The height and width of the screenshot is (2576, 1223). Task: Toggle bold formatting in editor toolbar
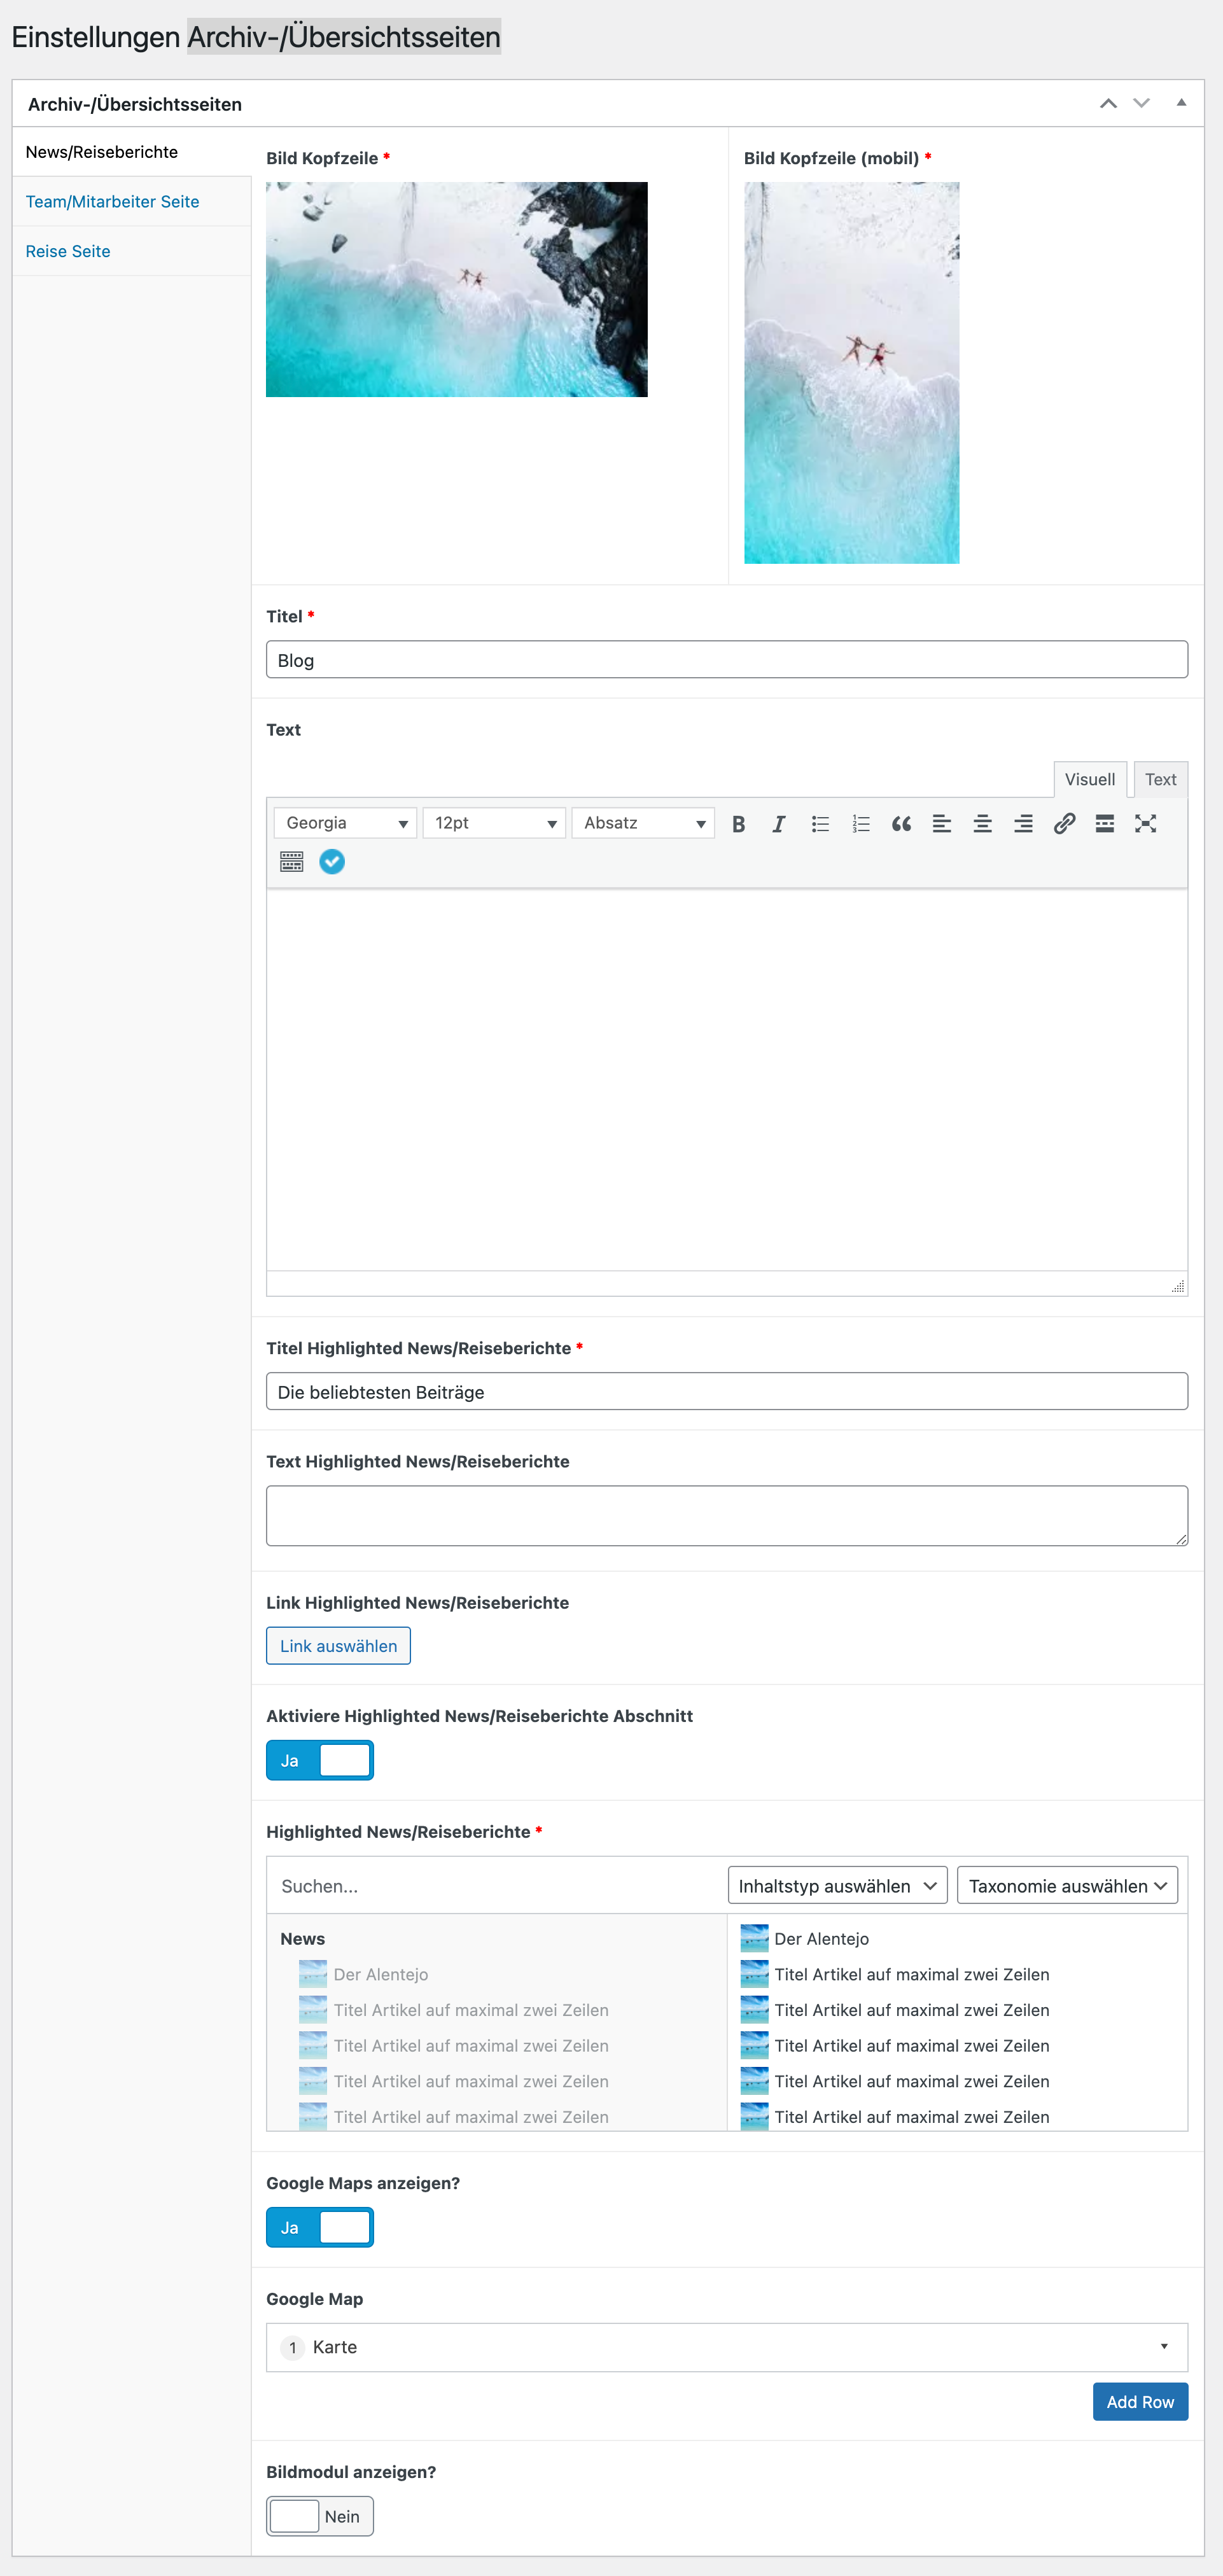point(738,823)
